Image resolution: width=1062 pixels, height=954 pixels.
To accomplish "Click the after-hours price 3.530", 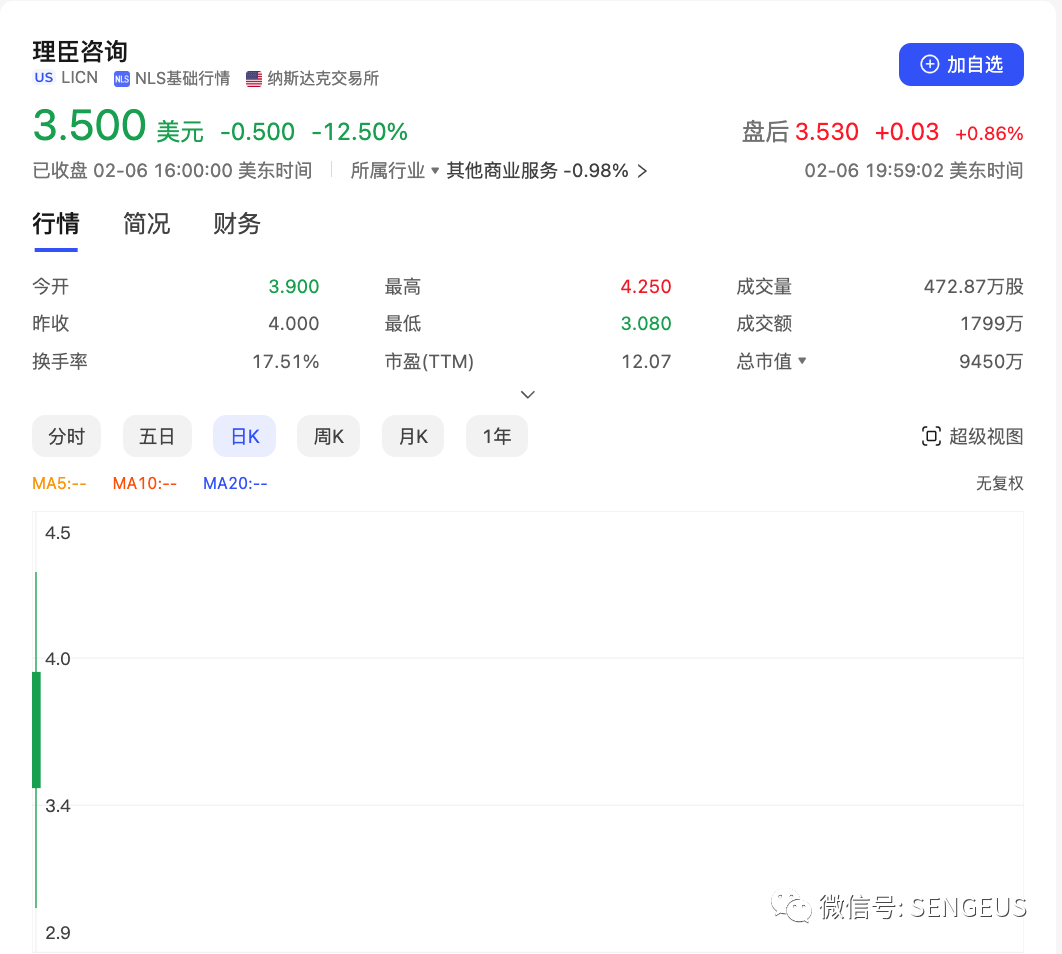I will 827,131.
